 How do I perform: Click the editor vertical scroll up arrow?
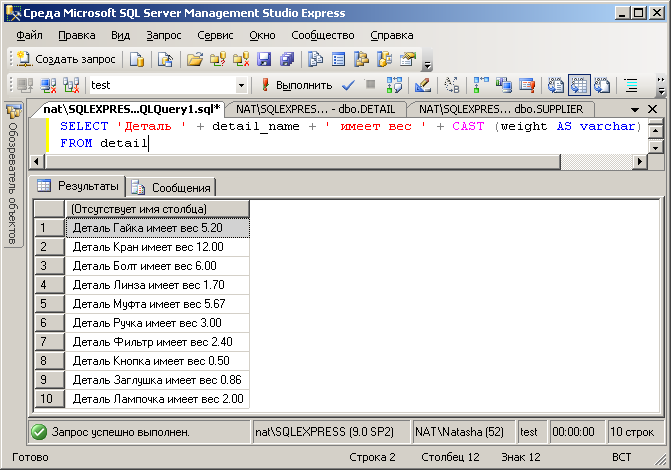pos(656,130)
